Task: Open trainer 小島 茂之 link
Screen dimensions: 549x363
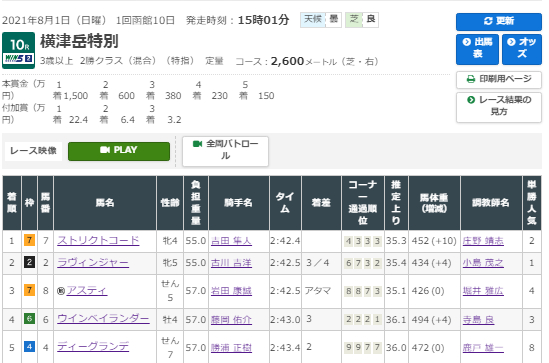Action: [x=483, y=263]
